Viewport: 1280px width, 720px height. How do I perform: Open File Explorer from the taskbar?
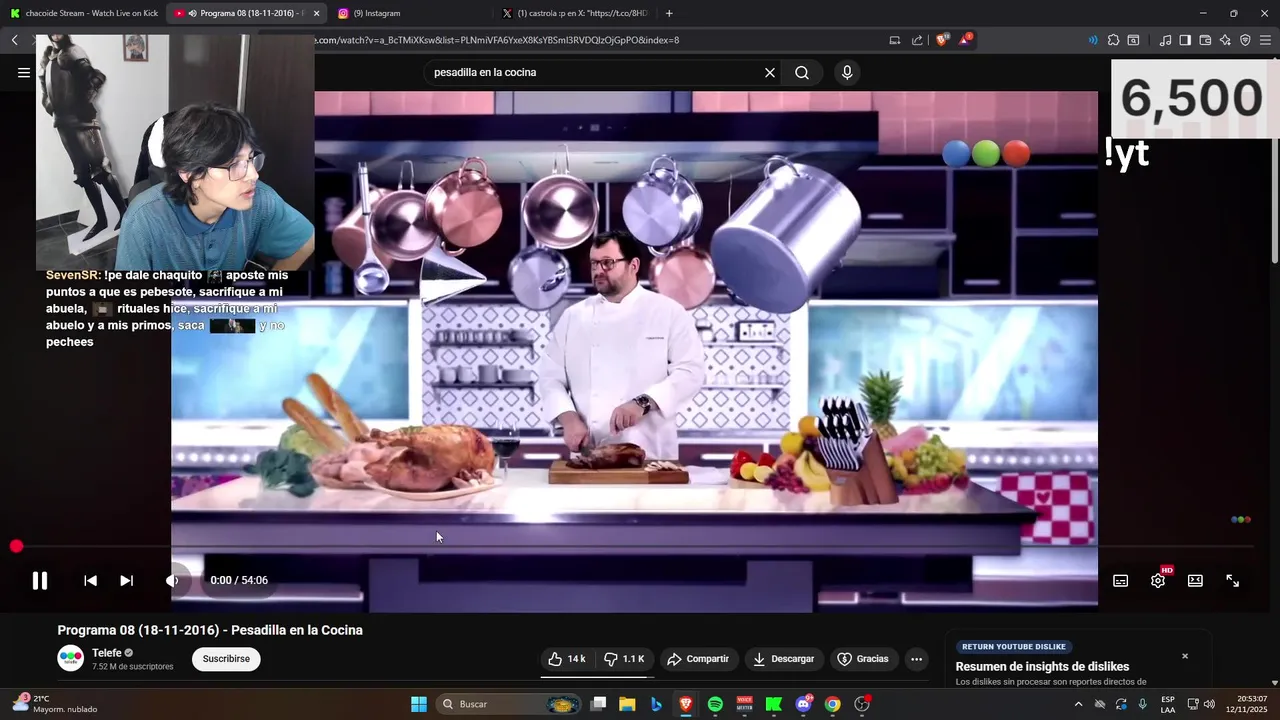pos(627,704)
